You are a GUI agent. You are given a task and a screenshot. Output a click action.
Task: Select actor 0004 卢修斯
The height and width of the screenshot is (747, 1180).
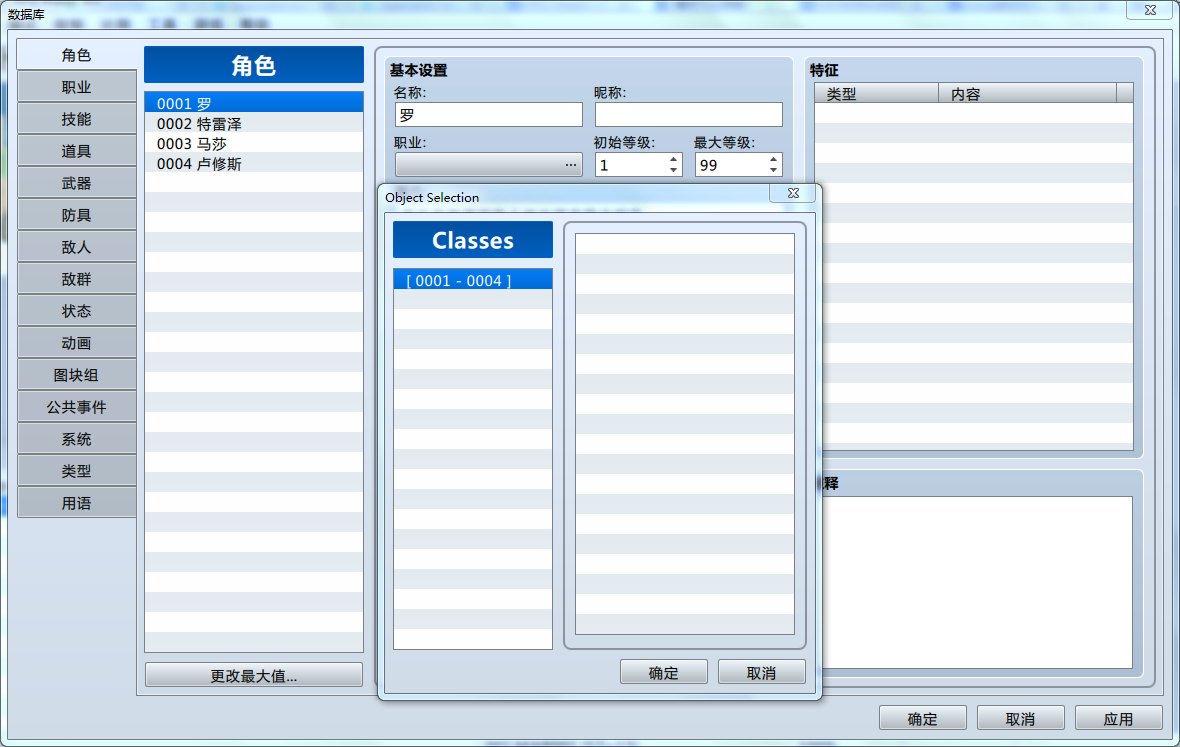click(254, 163)
